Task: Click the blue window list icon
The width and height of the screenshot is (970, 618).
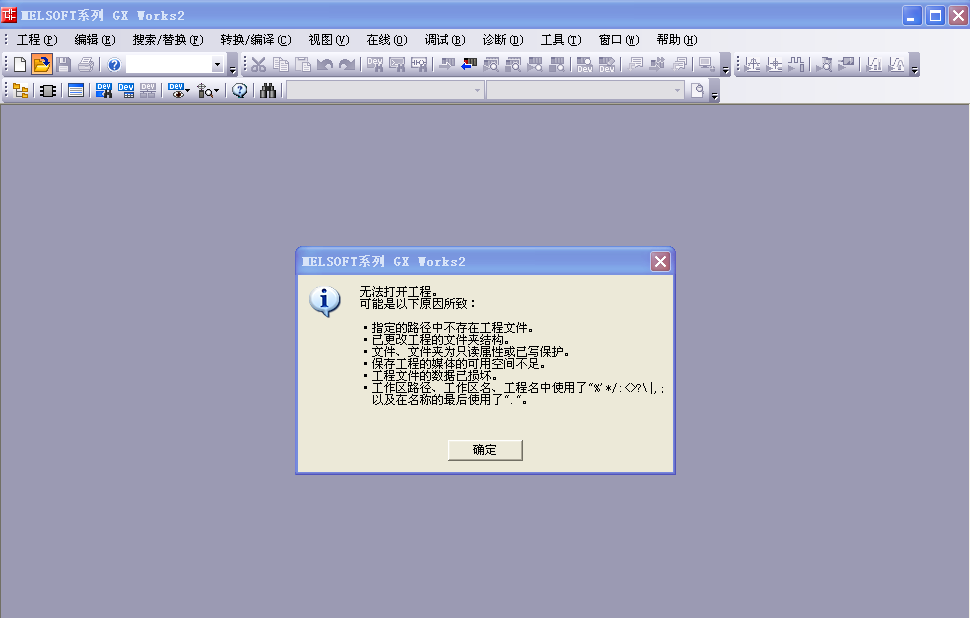Action: pyautogui.click(x=76, y=91)
